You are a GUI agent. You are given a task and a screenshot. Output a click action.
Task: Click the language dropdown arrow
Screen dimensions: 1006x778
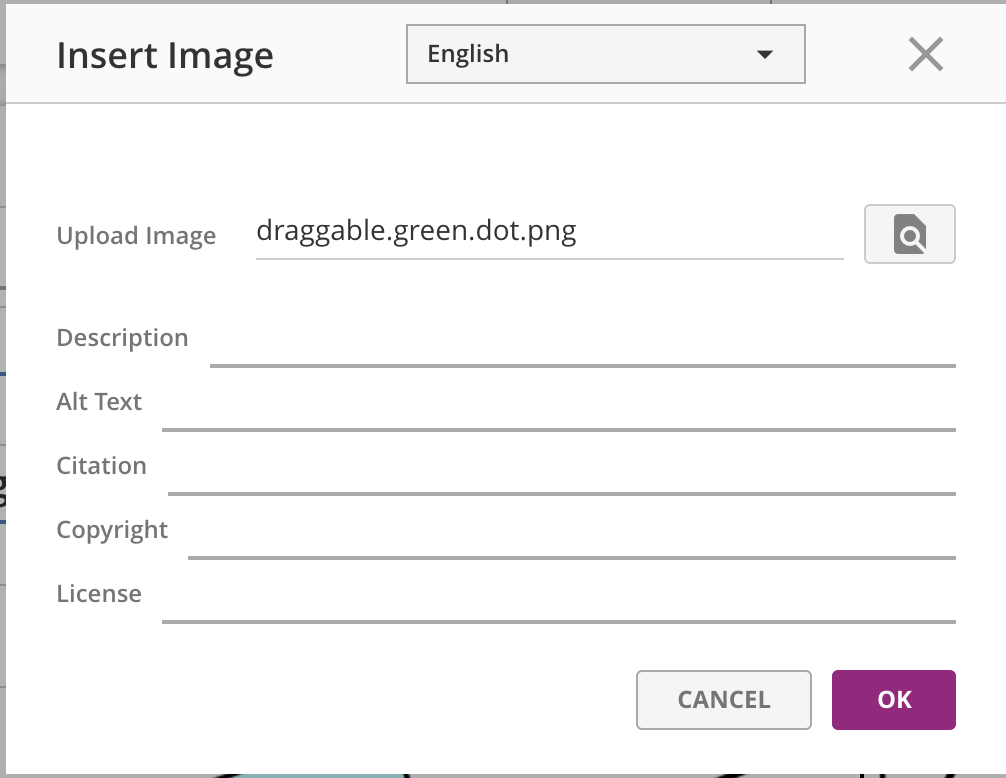pyautogui.click(x=765, y=54)
